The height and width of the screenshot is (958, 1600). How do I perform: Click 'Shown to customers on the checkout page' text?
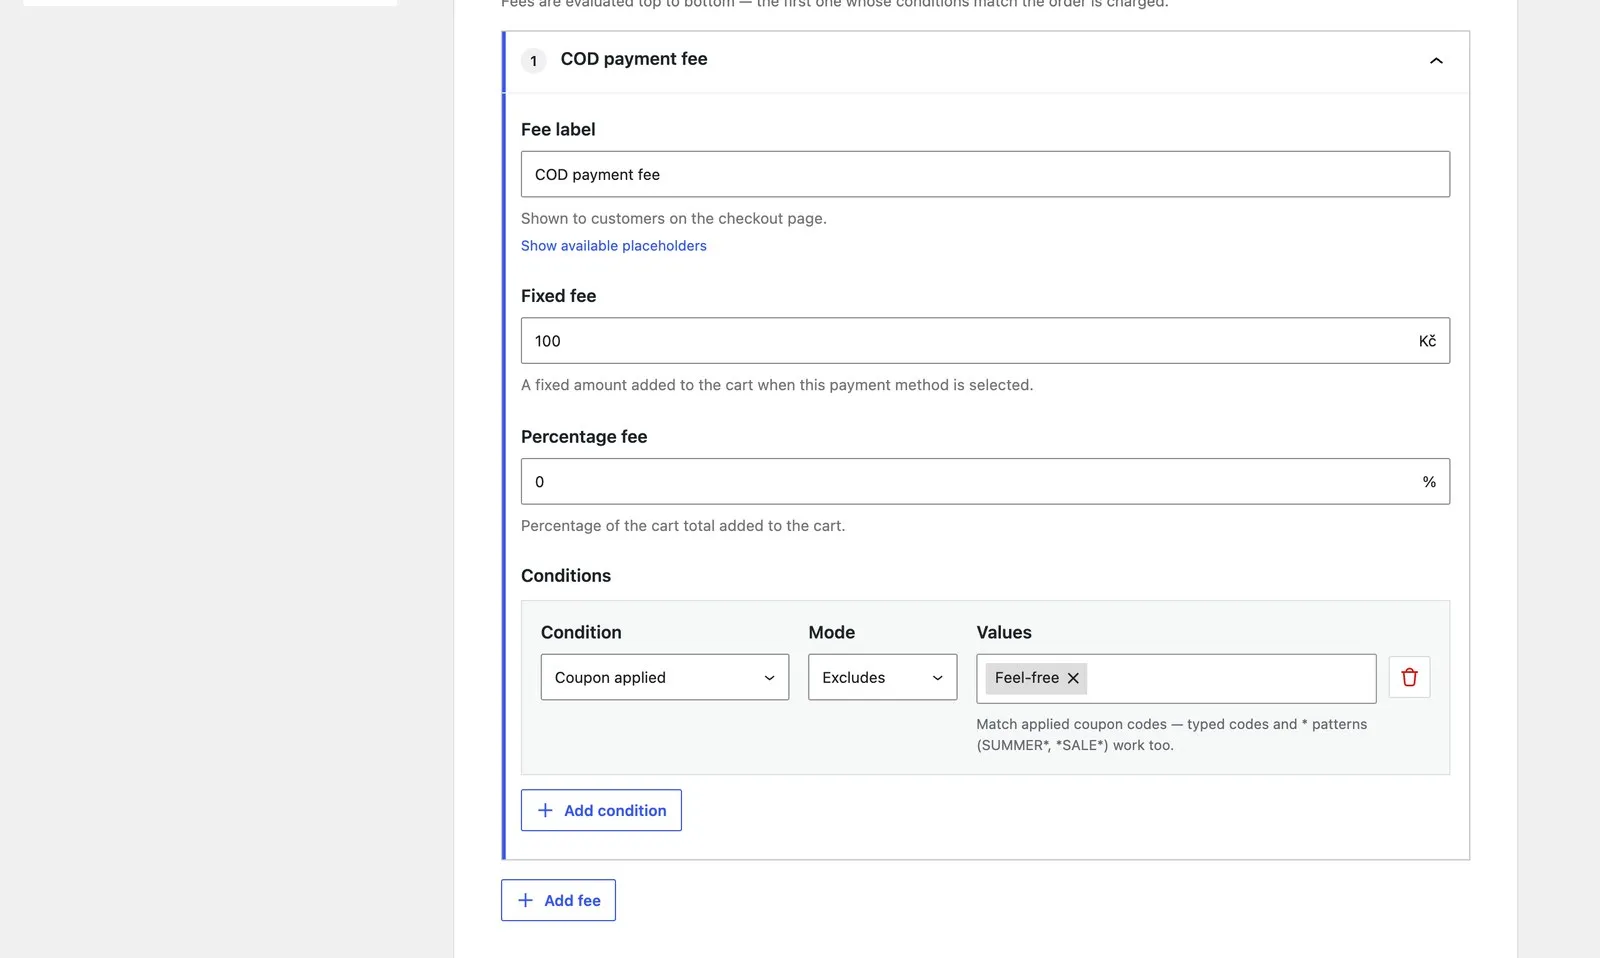(x=674, y=219)
